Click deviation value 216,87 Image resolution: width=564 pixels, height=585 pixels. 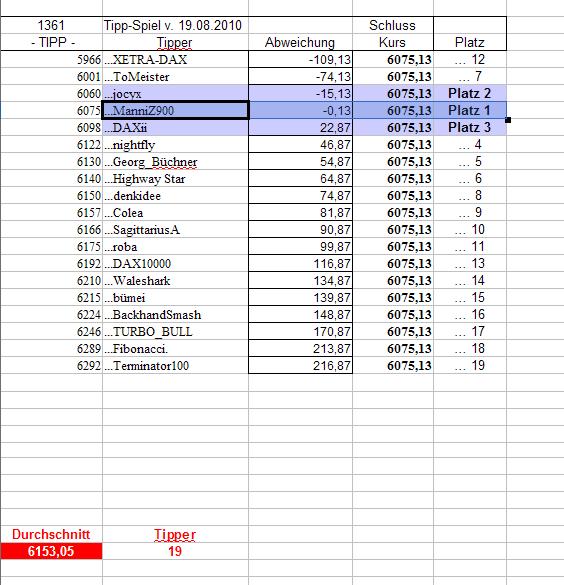300,366
